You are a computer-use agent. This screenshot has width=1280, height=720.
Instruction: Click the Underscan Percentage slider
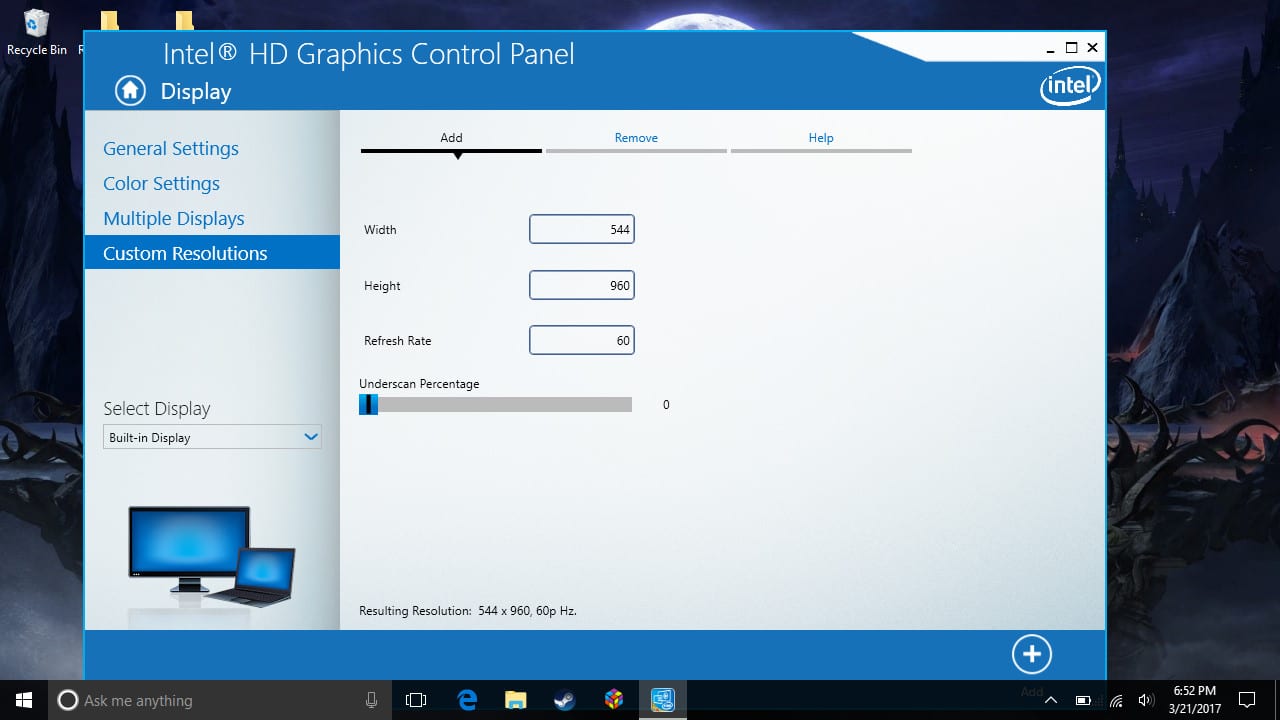click(496, 405)
